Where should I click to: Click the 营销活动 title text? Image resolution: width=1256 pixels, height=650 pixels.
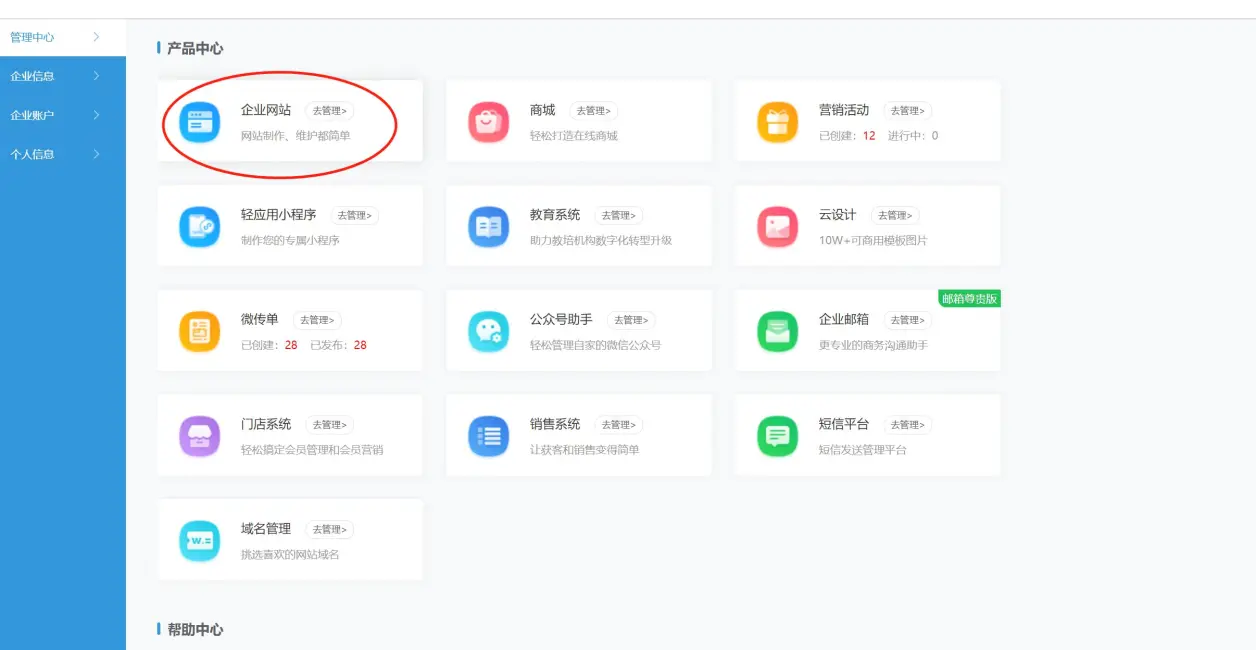(x=844, y=110)
